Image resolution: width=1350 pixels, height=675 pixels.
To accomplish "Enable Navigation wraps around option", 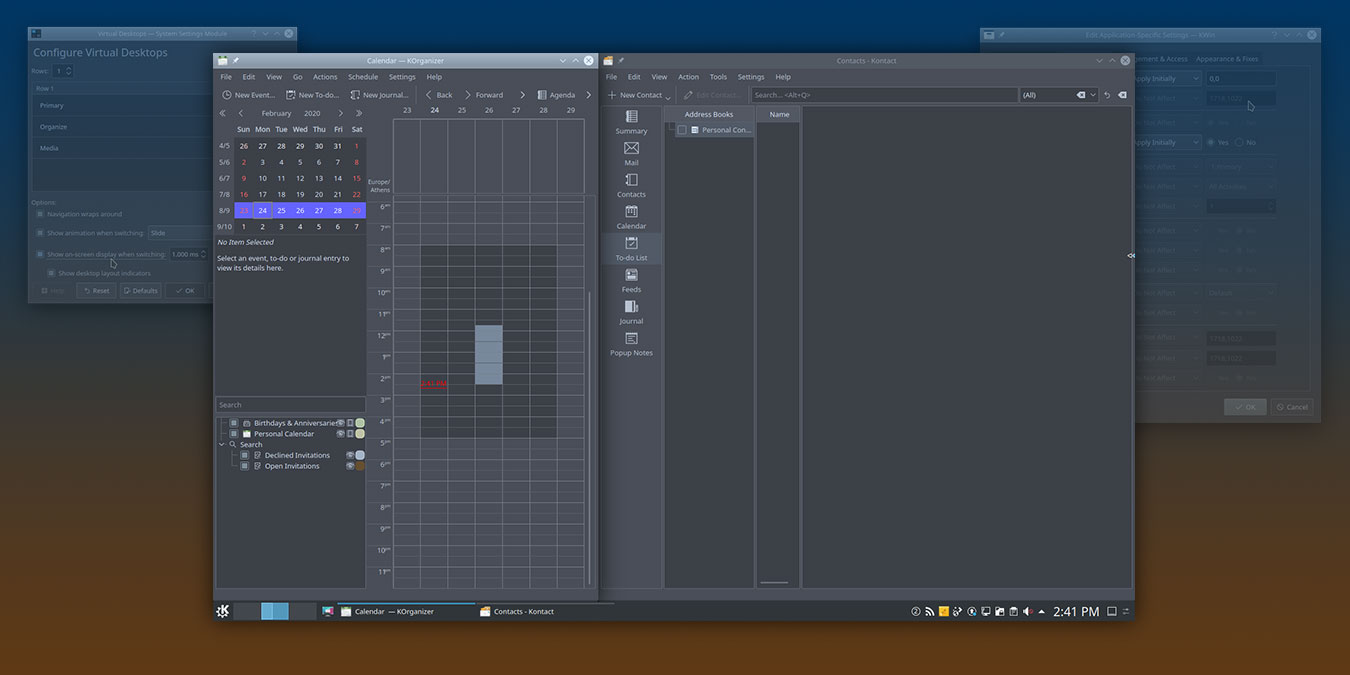I will (41, 213).
